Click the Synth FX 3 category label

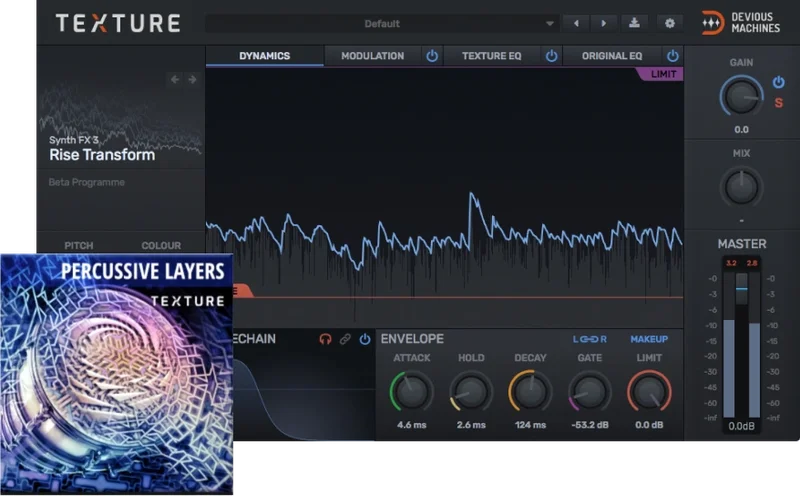73,140
